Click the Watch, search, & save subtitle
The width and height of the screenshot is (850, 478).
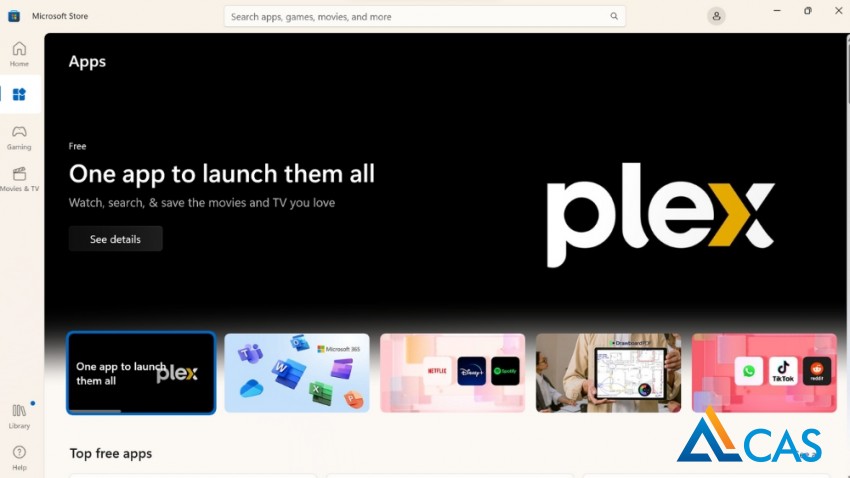[x=202, y=203]
